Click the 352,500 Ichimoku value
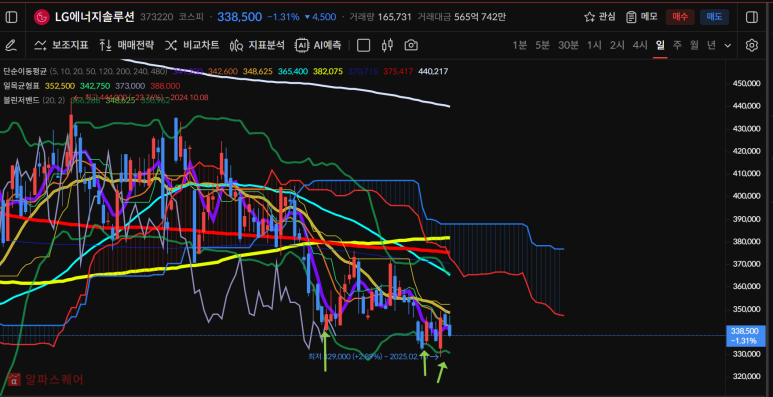 tap(60, 85)
